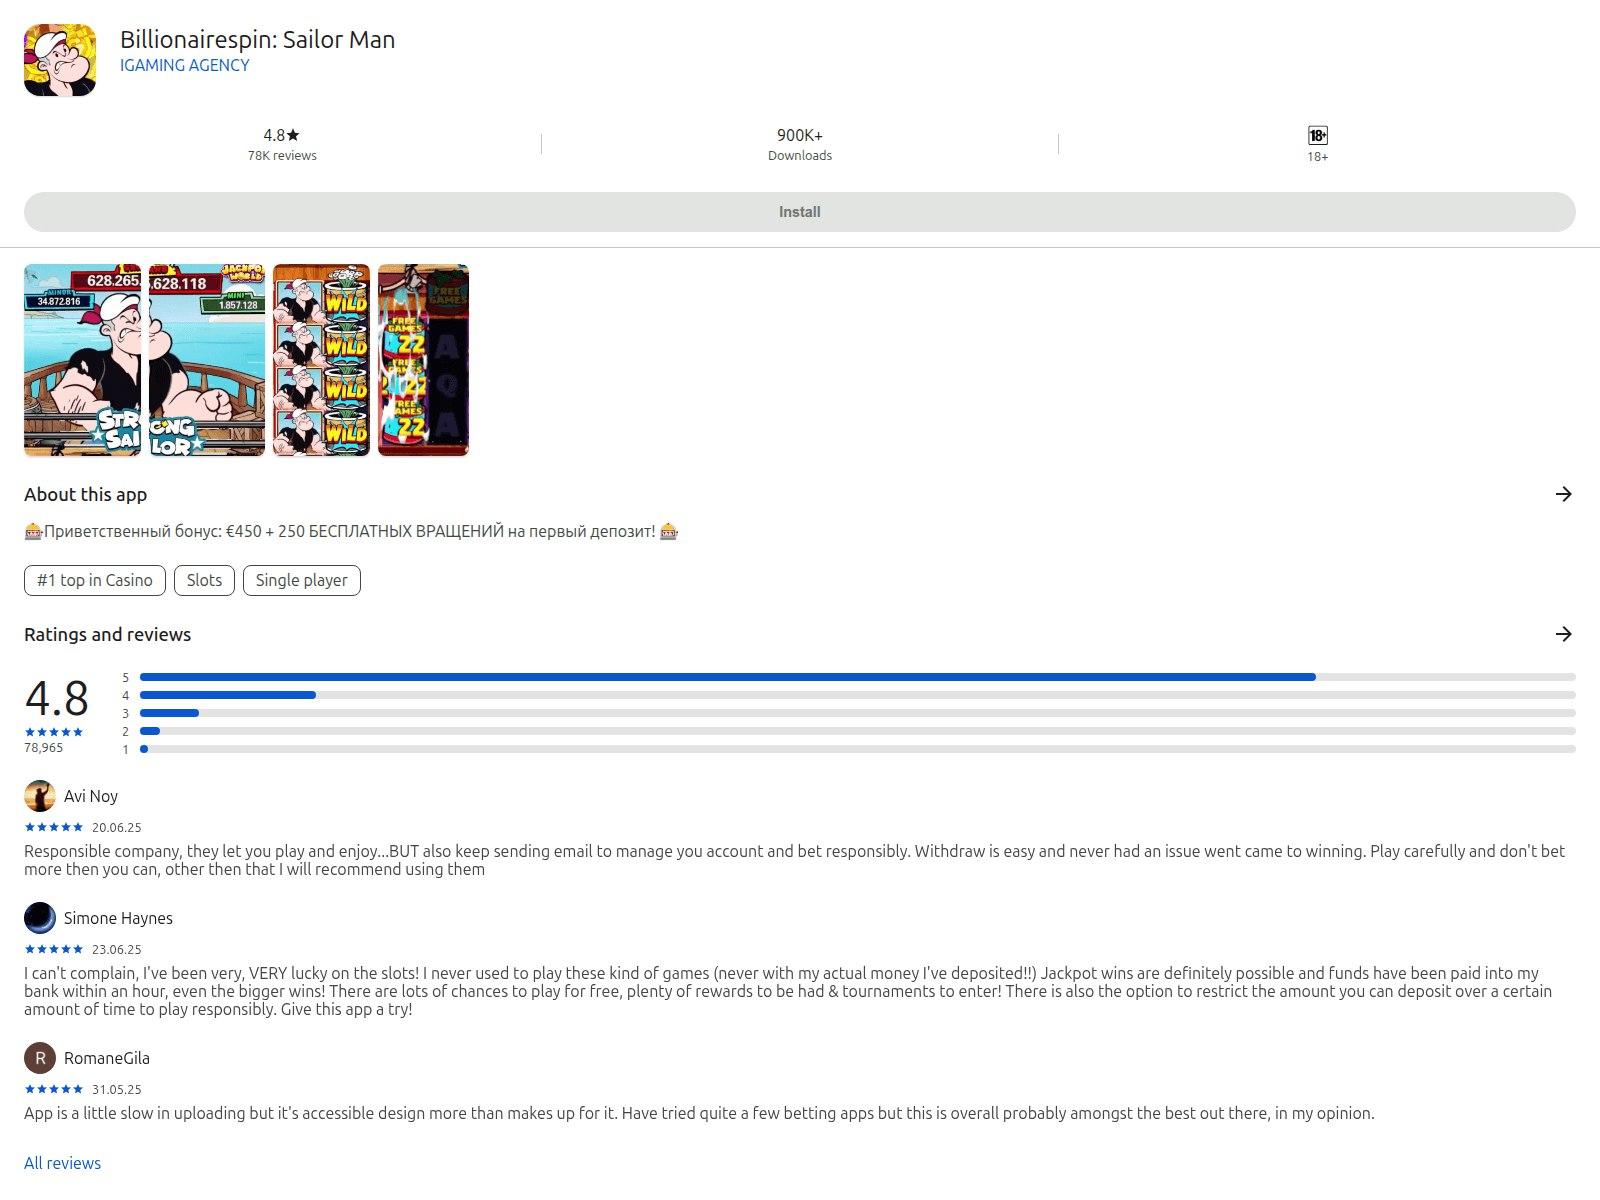1600x1200 pixels.
Task: Click the stars on Avi Noy's review
Action: tap(54, 827)
